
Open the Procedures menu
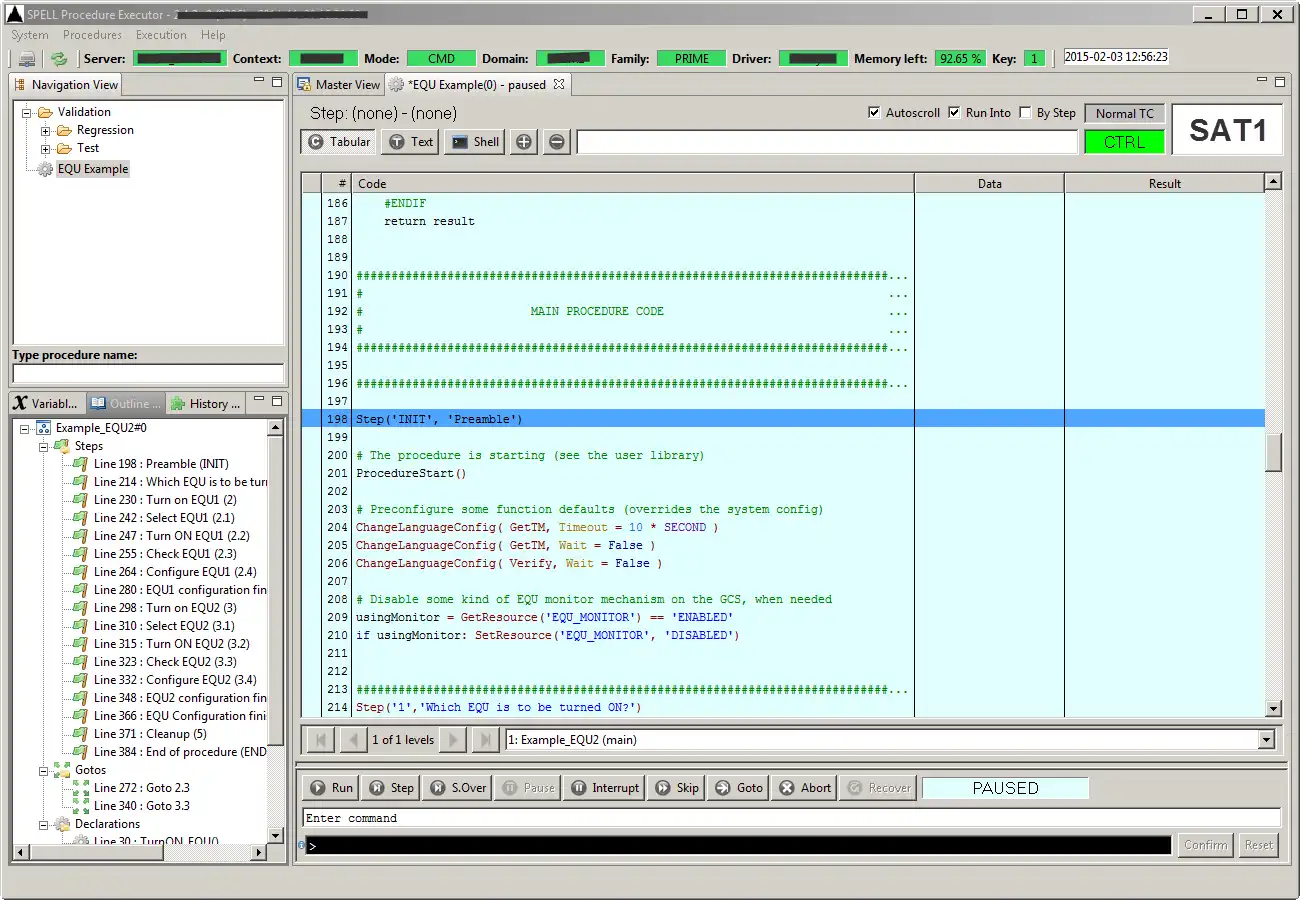pos(92,35)
